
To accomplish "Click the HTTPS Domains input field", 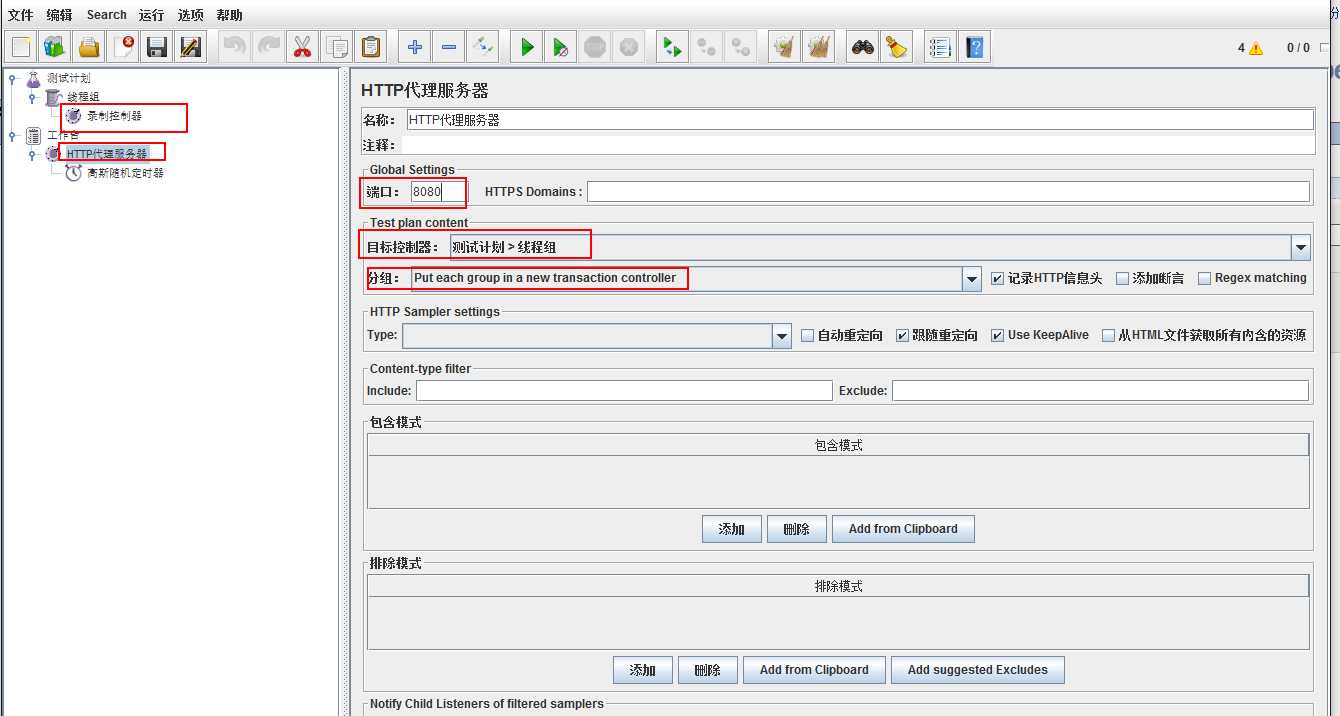I will tap(948, 191).
